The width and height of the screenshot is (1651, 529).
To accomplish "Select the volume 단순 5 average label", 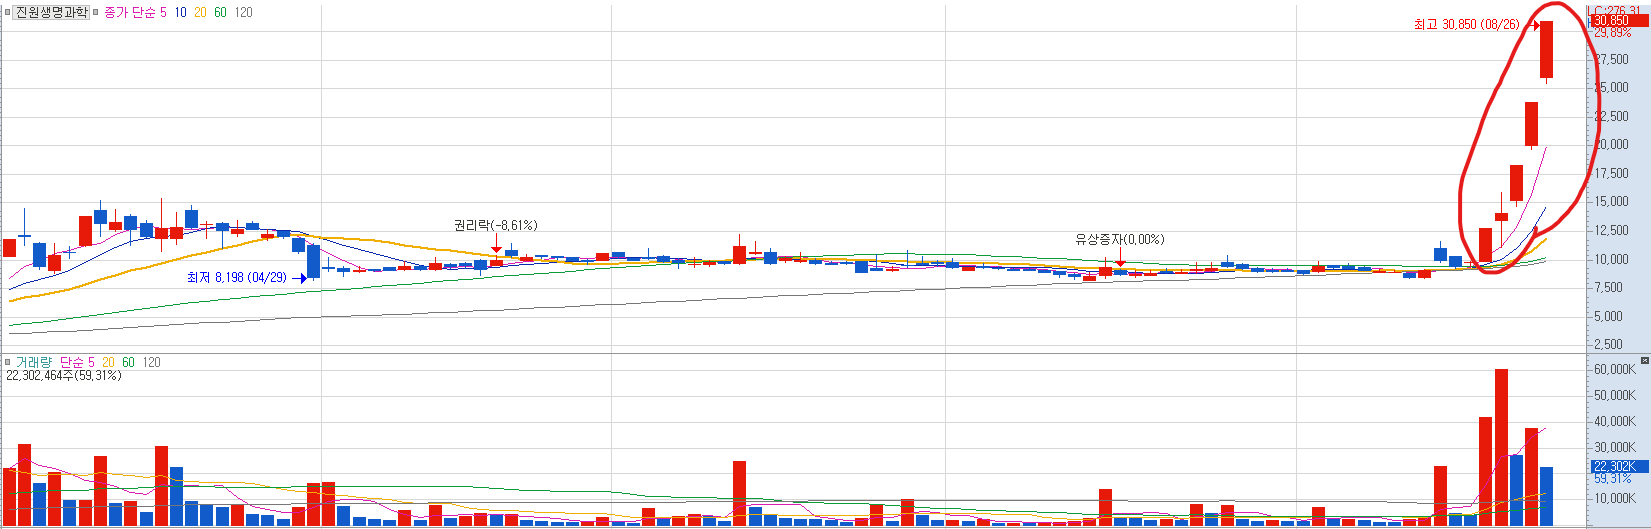I will pos(77,362).
